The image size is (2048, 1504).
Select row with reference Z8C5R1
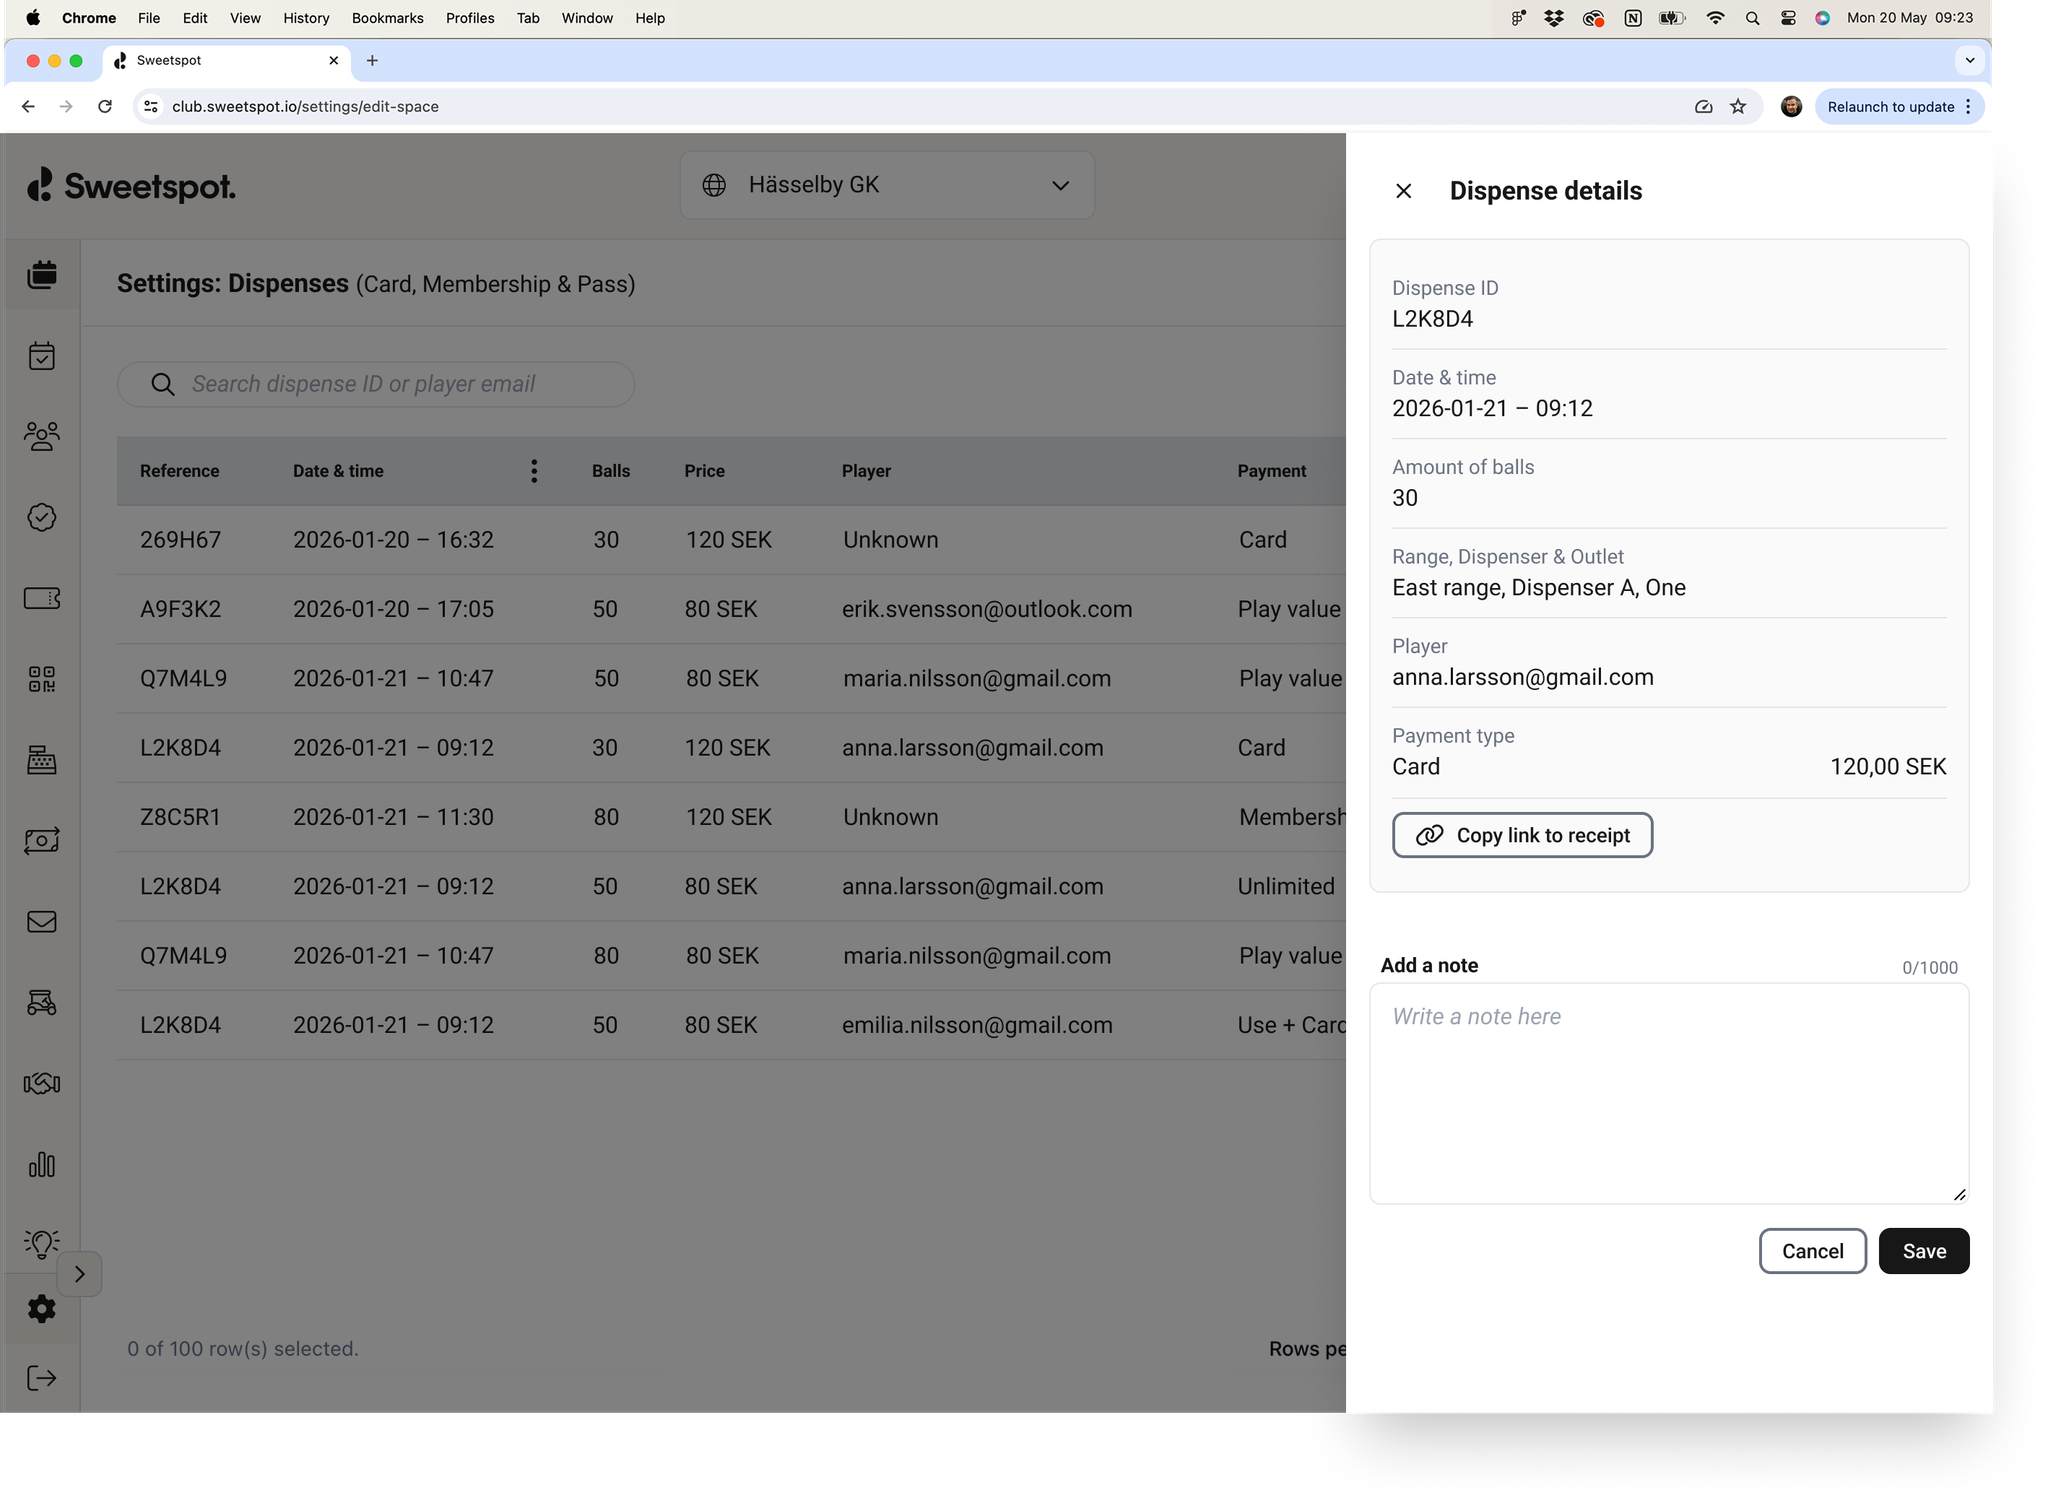[x=731, y=817]
